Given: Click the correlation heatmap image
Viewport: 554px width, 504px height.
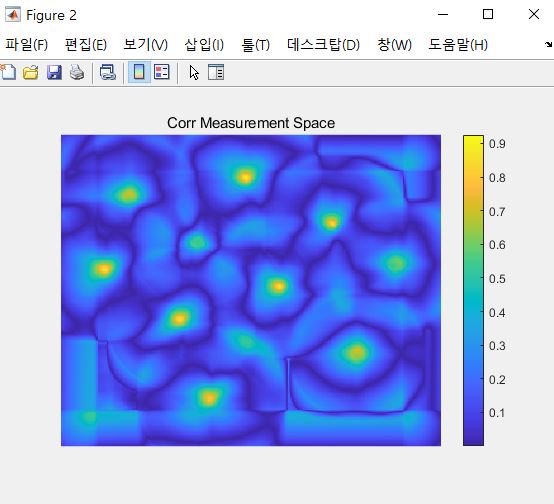Looking at the screenshot, I should [x=251, y=290].
